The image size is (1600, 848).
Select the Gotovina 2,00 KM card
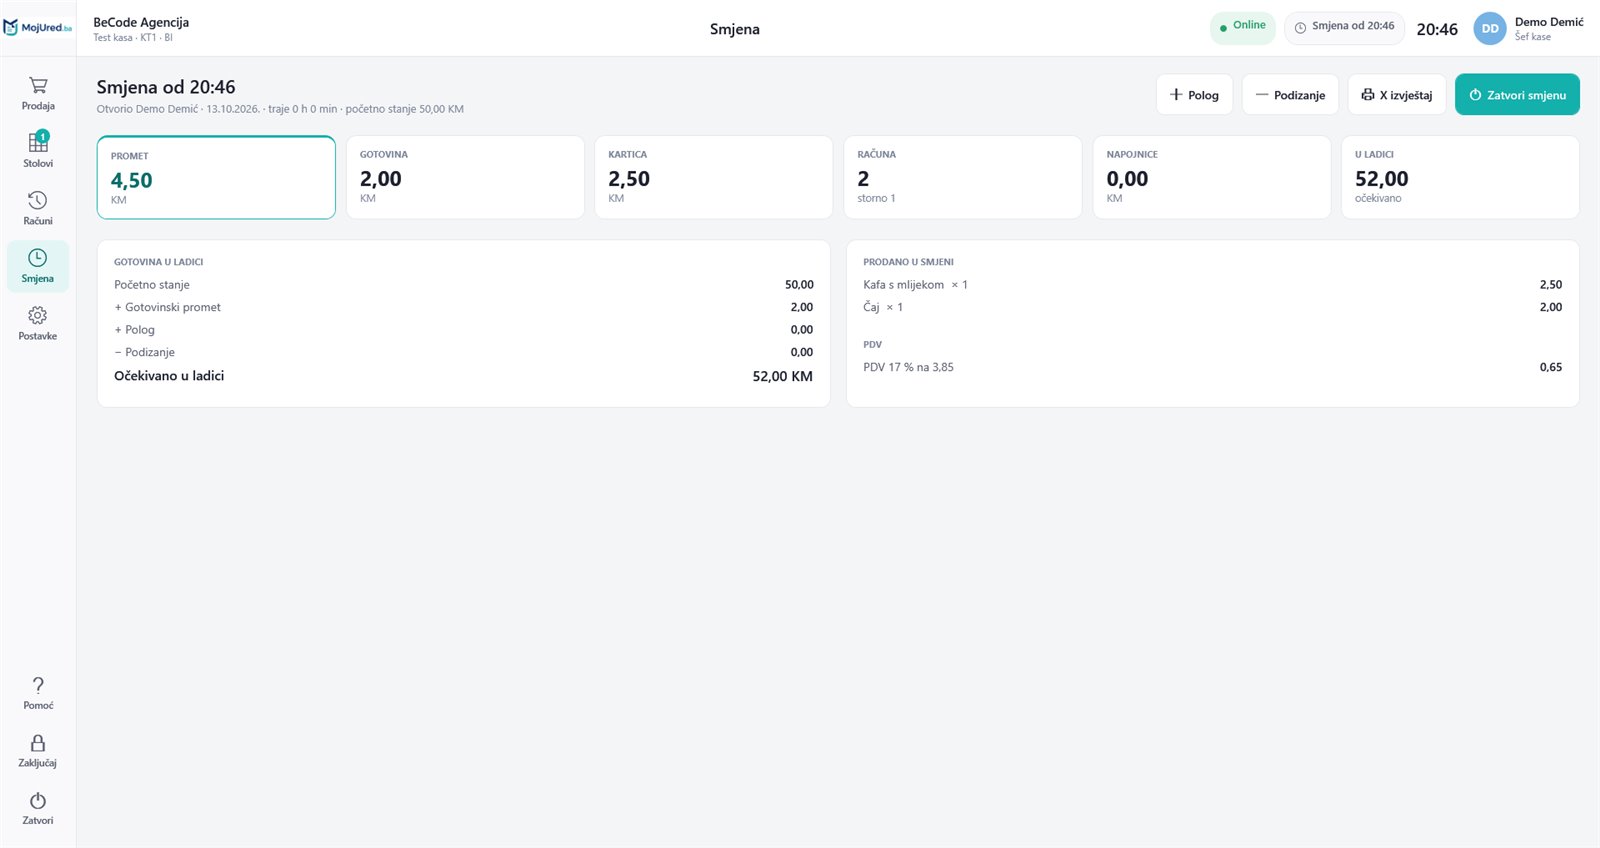click(465, 177)
